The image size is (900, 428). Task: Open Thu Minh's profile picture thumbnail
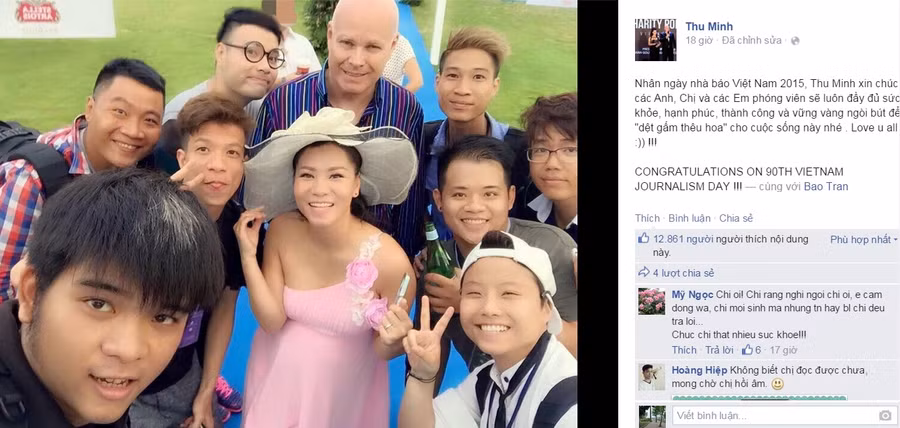tap(655, 40)
